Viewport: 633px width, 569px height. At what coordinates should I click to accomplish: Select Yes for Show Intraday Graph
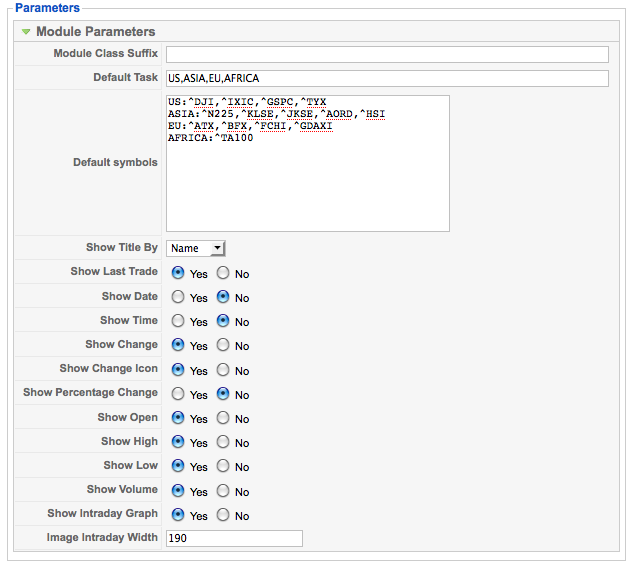(178, 515)
